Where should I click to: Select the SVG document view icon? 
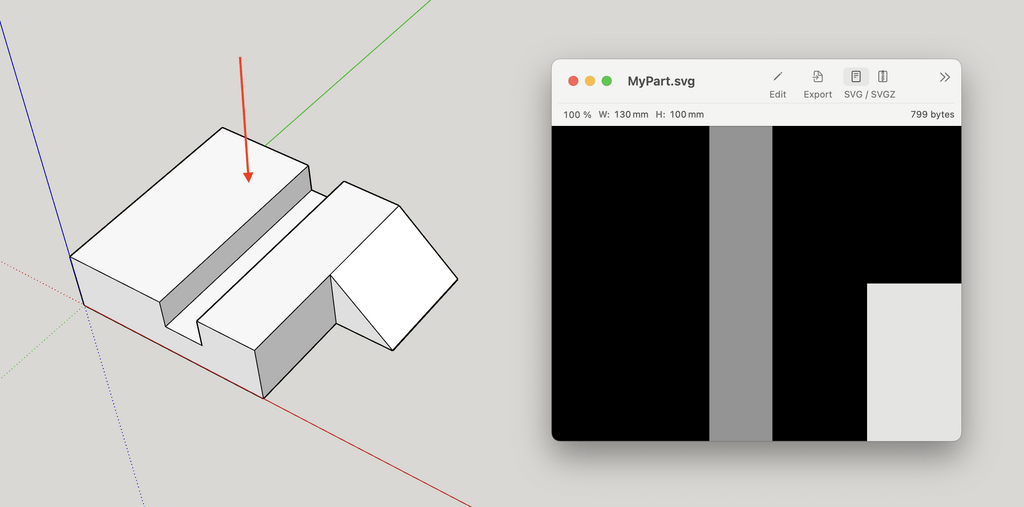(856, 76)
